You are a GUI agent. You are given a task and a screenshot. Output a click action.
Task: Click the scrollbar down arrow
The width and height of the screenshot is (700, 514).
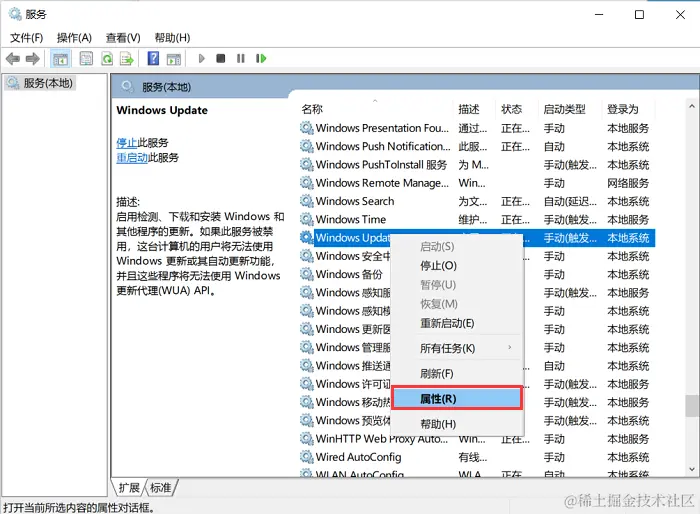tap(692, 470)
